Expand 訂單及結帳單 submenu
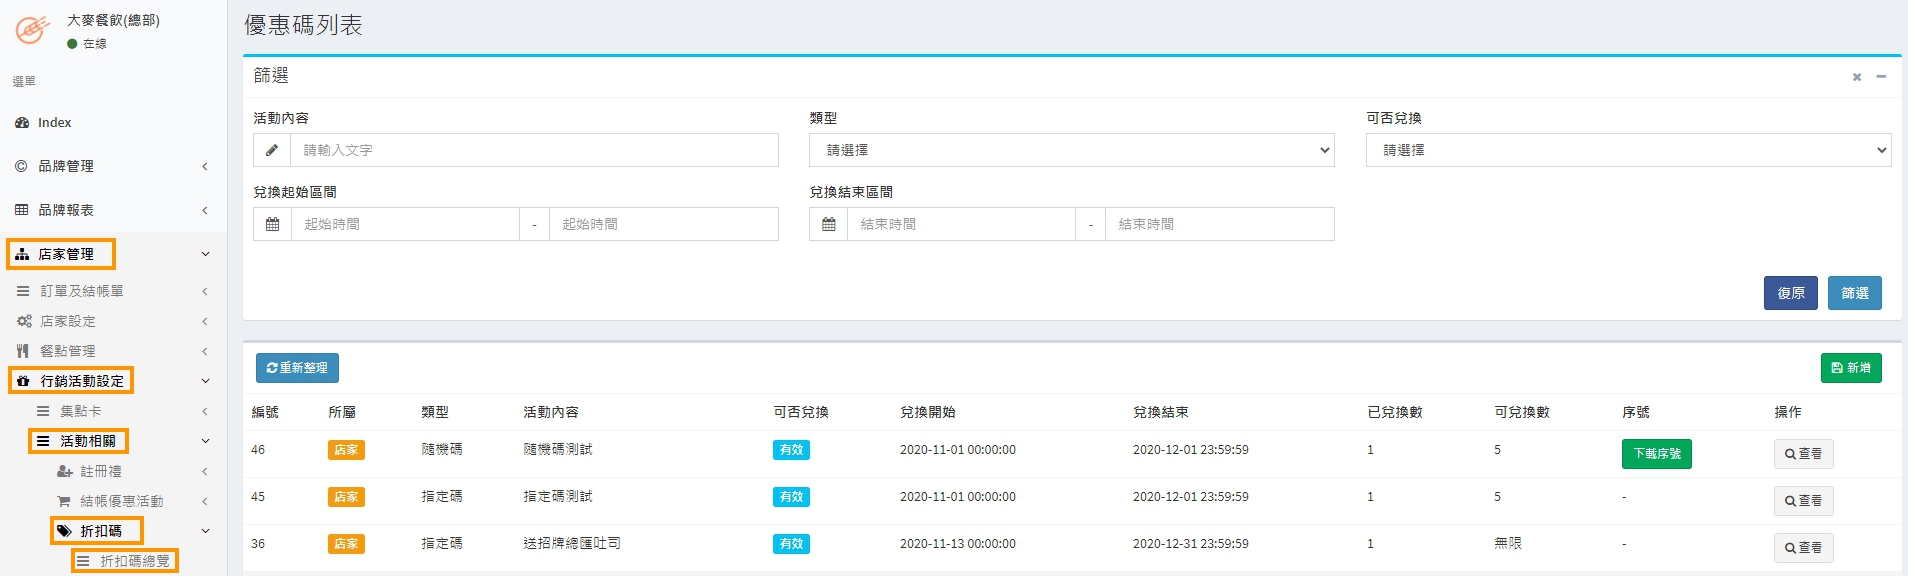 (x=82, y=291)
